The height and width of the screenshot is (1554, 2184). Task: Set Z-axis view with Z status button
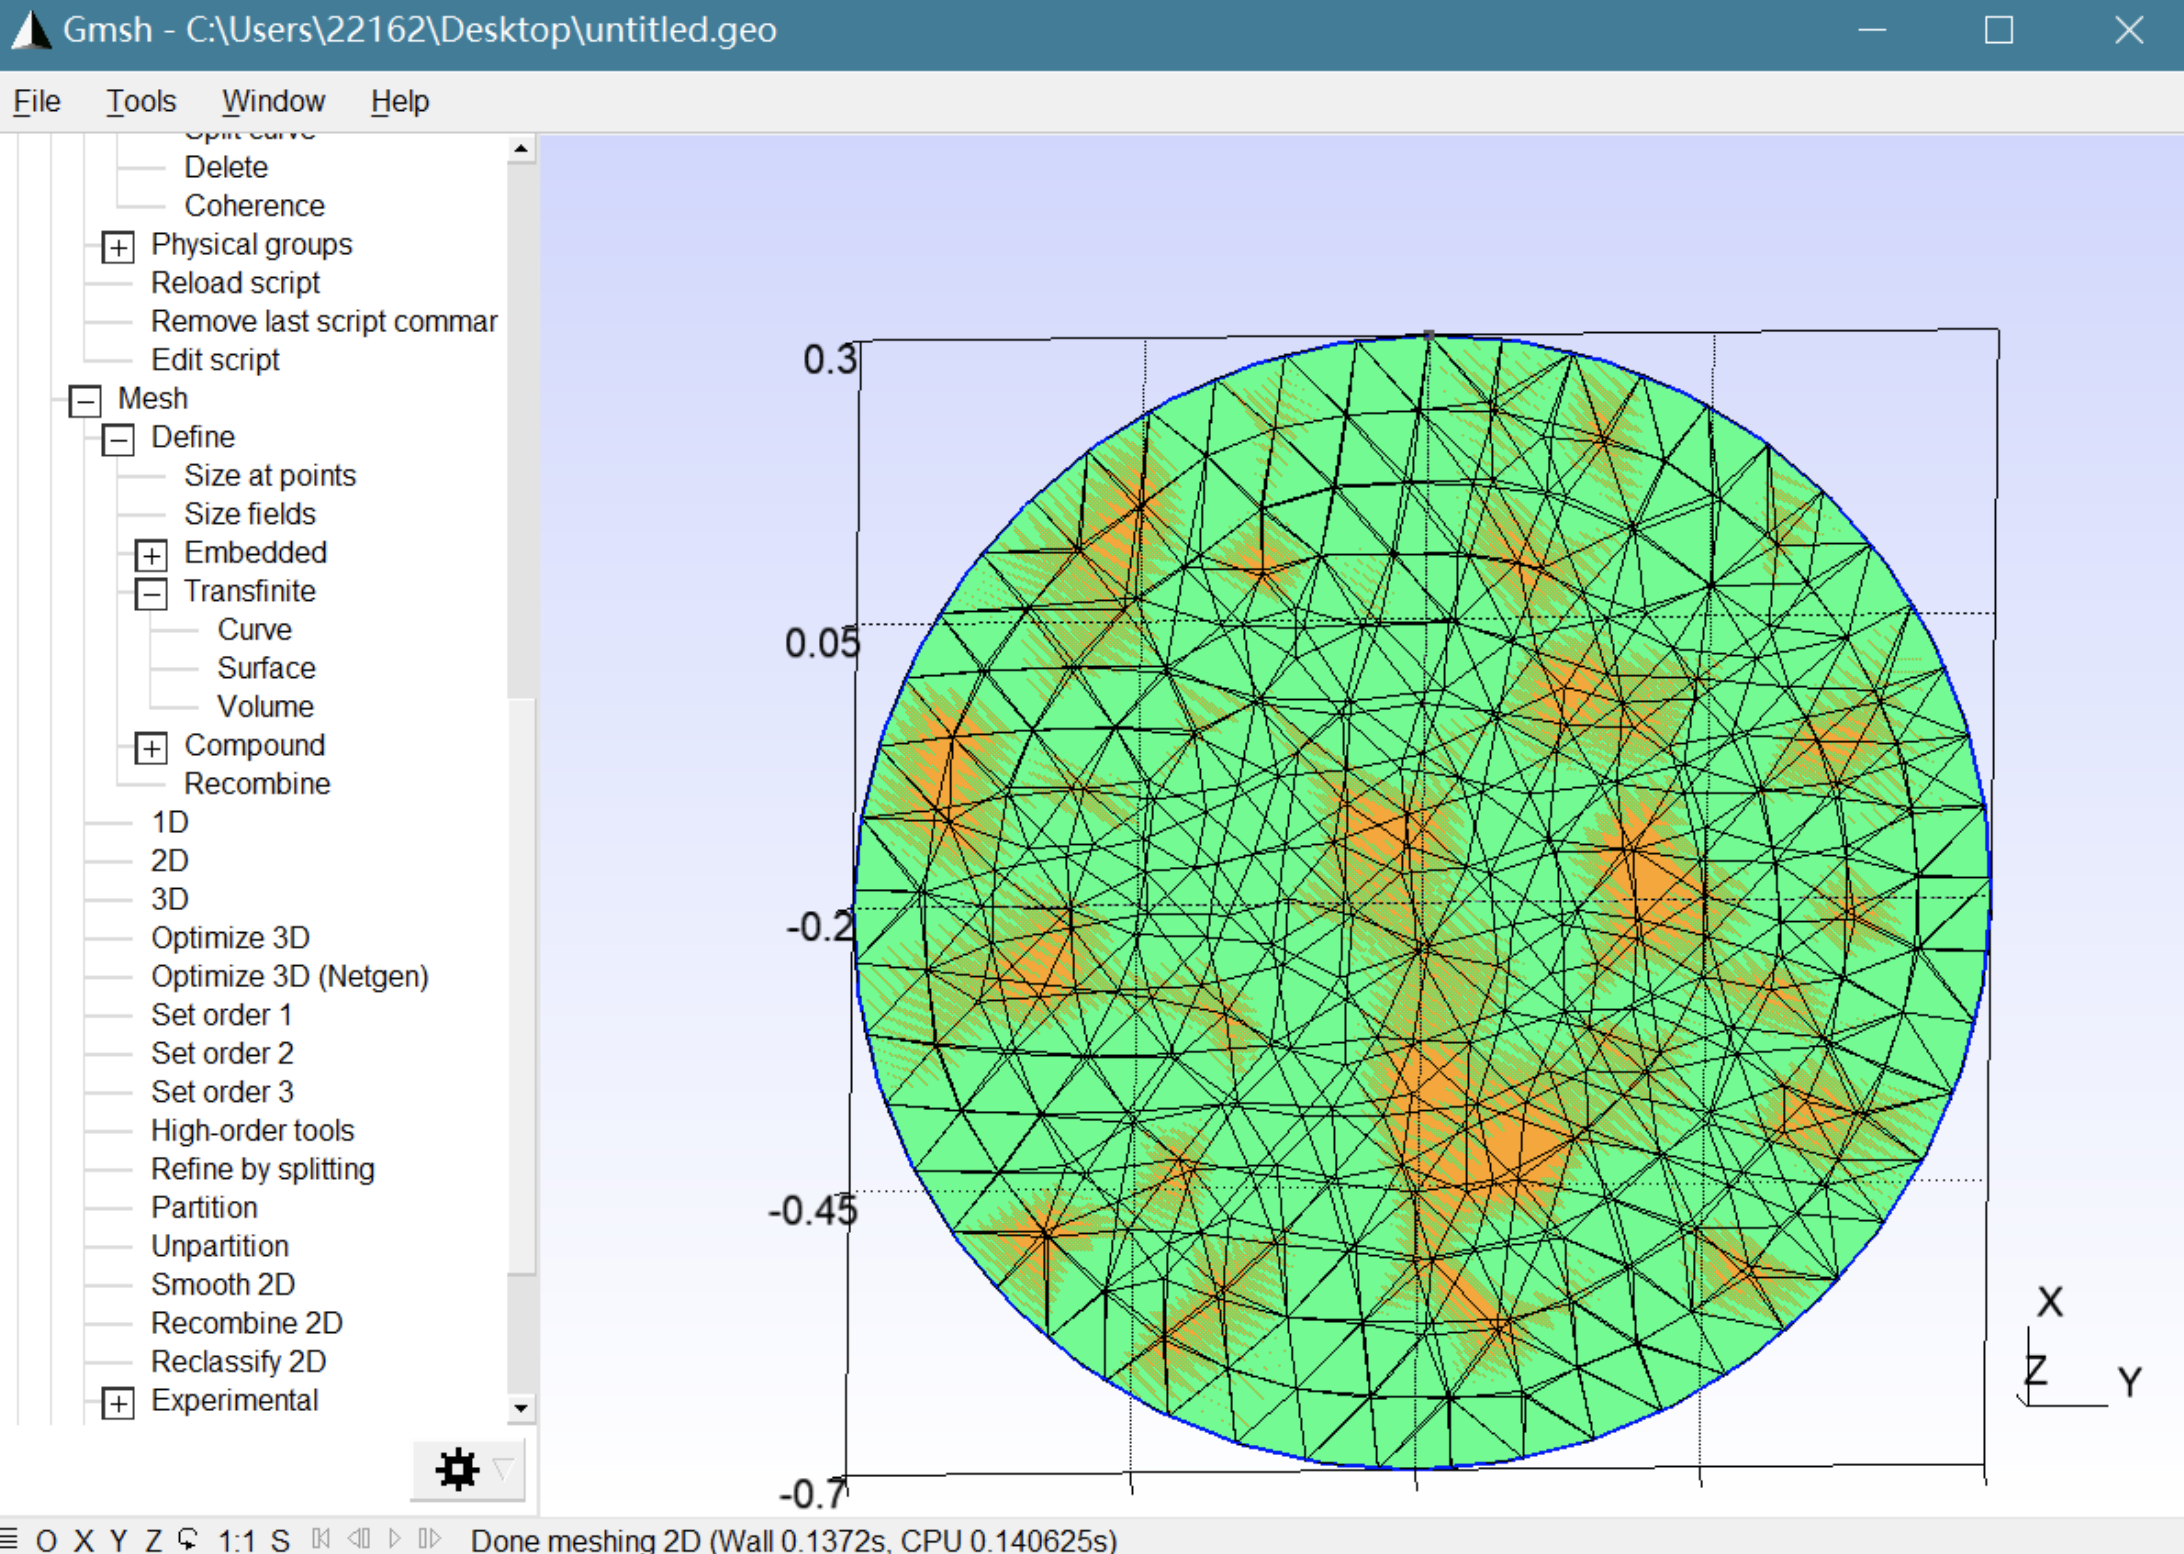[153, 1539]
